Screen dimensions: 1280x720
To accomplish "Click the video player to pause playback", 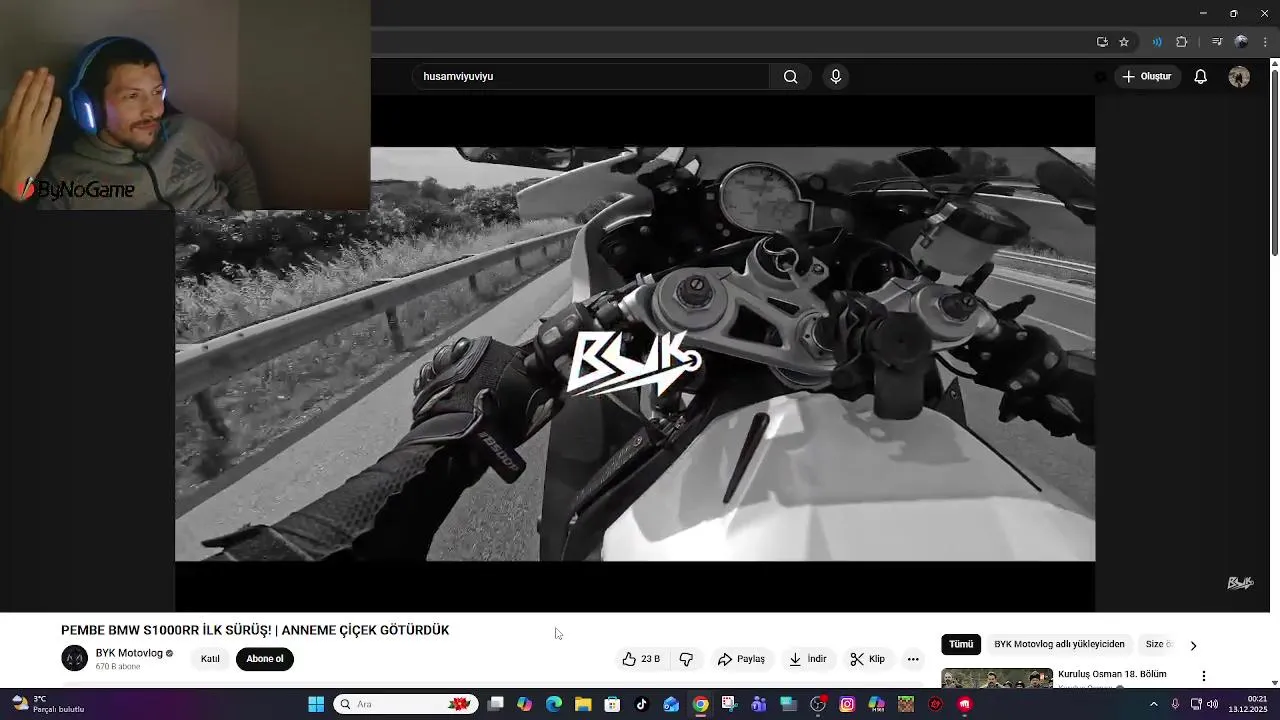I will (x=635, y=354).
